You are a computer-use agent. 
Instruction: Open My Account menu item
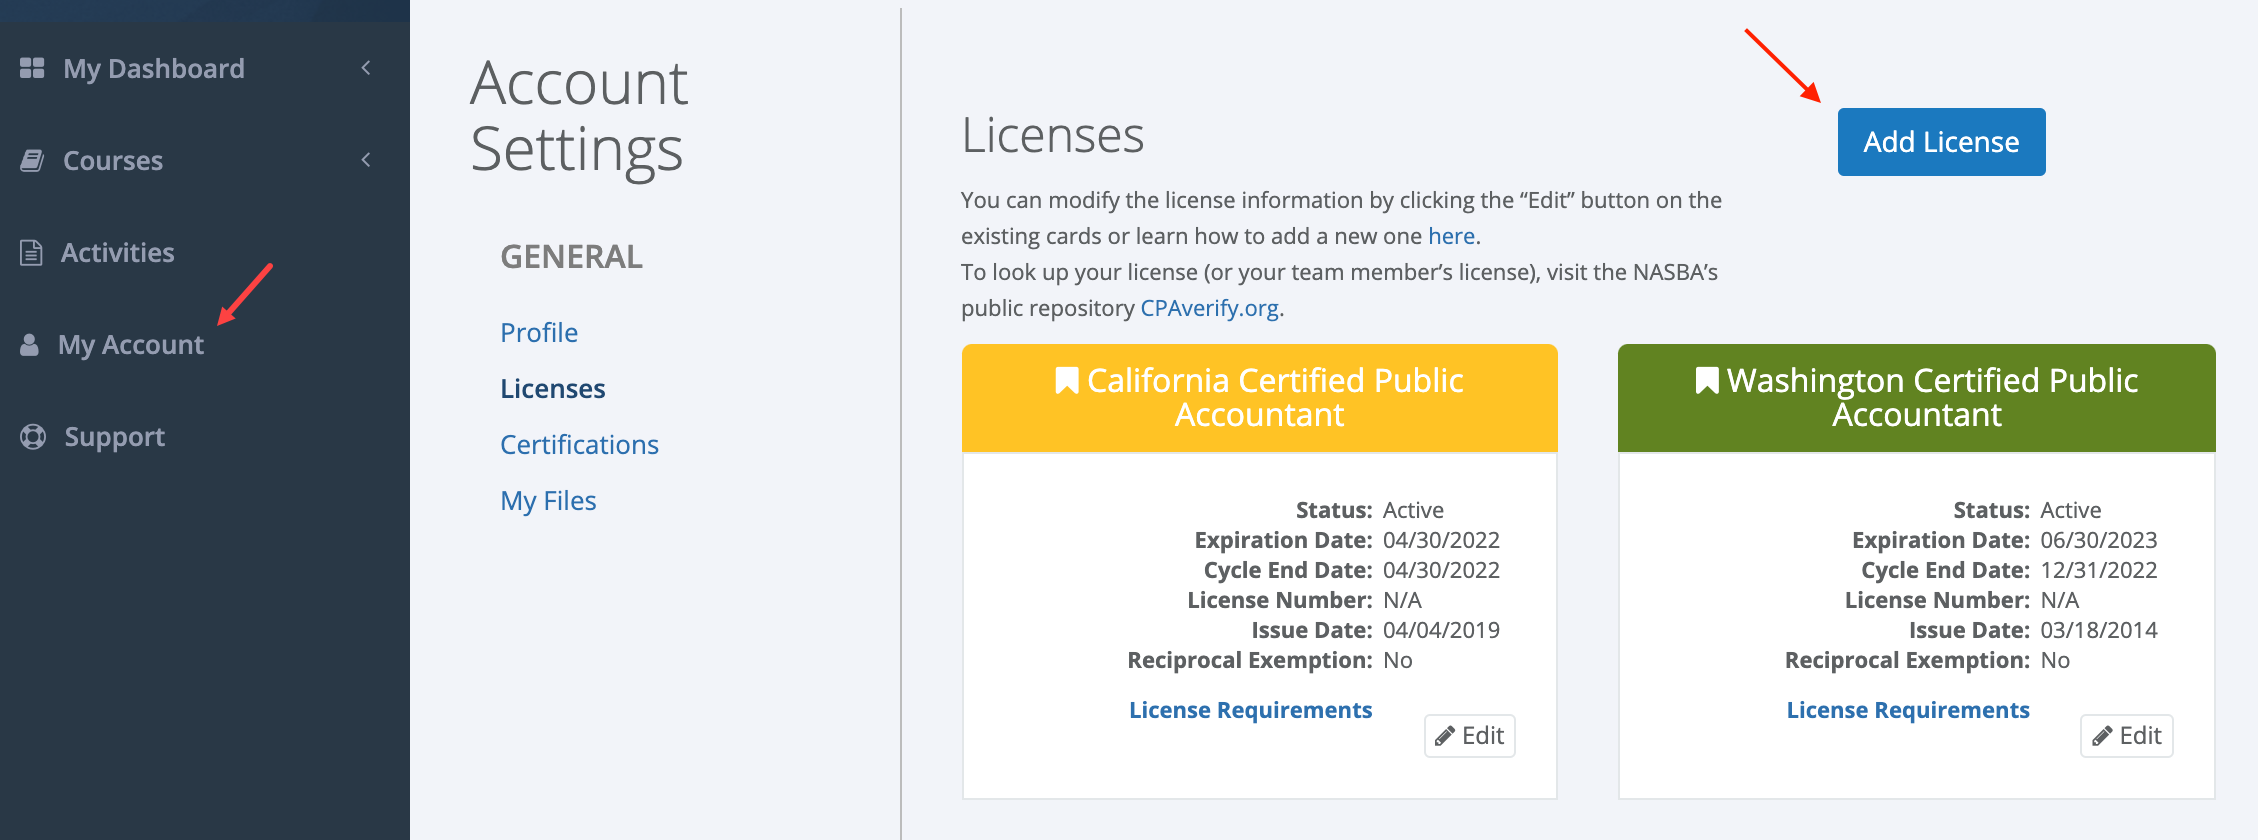click(x=131, y=345)
